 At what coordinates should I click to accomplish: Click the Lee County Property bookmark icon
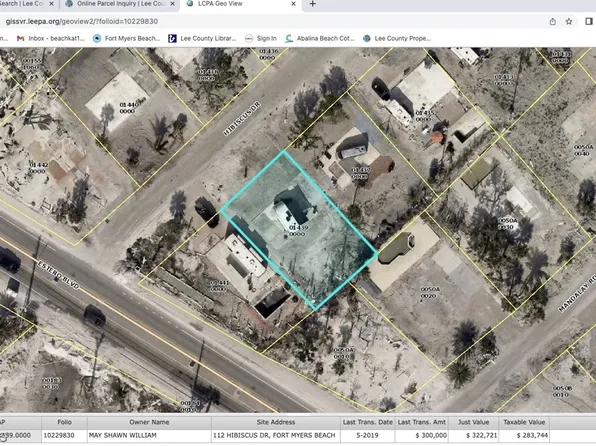pyautogui.click(x=367, y=38)
